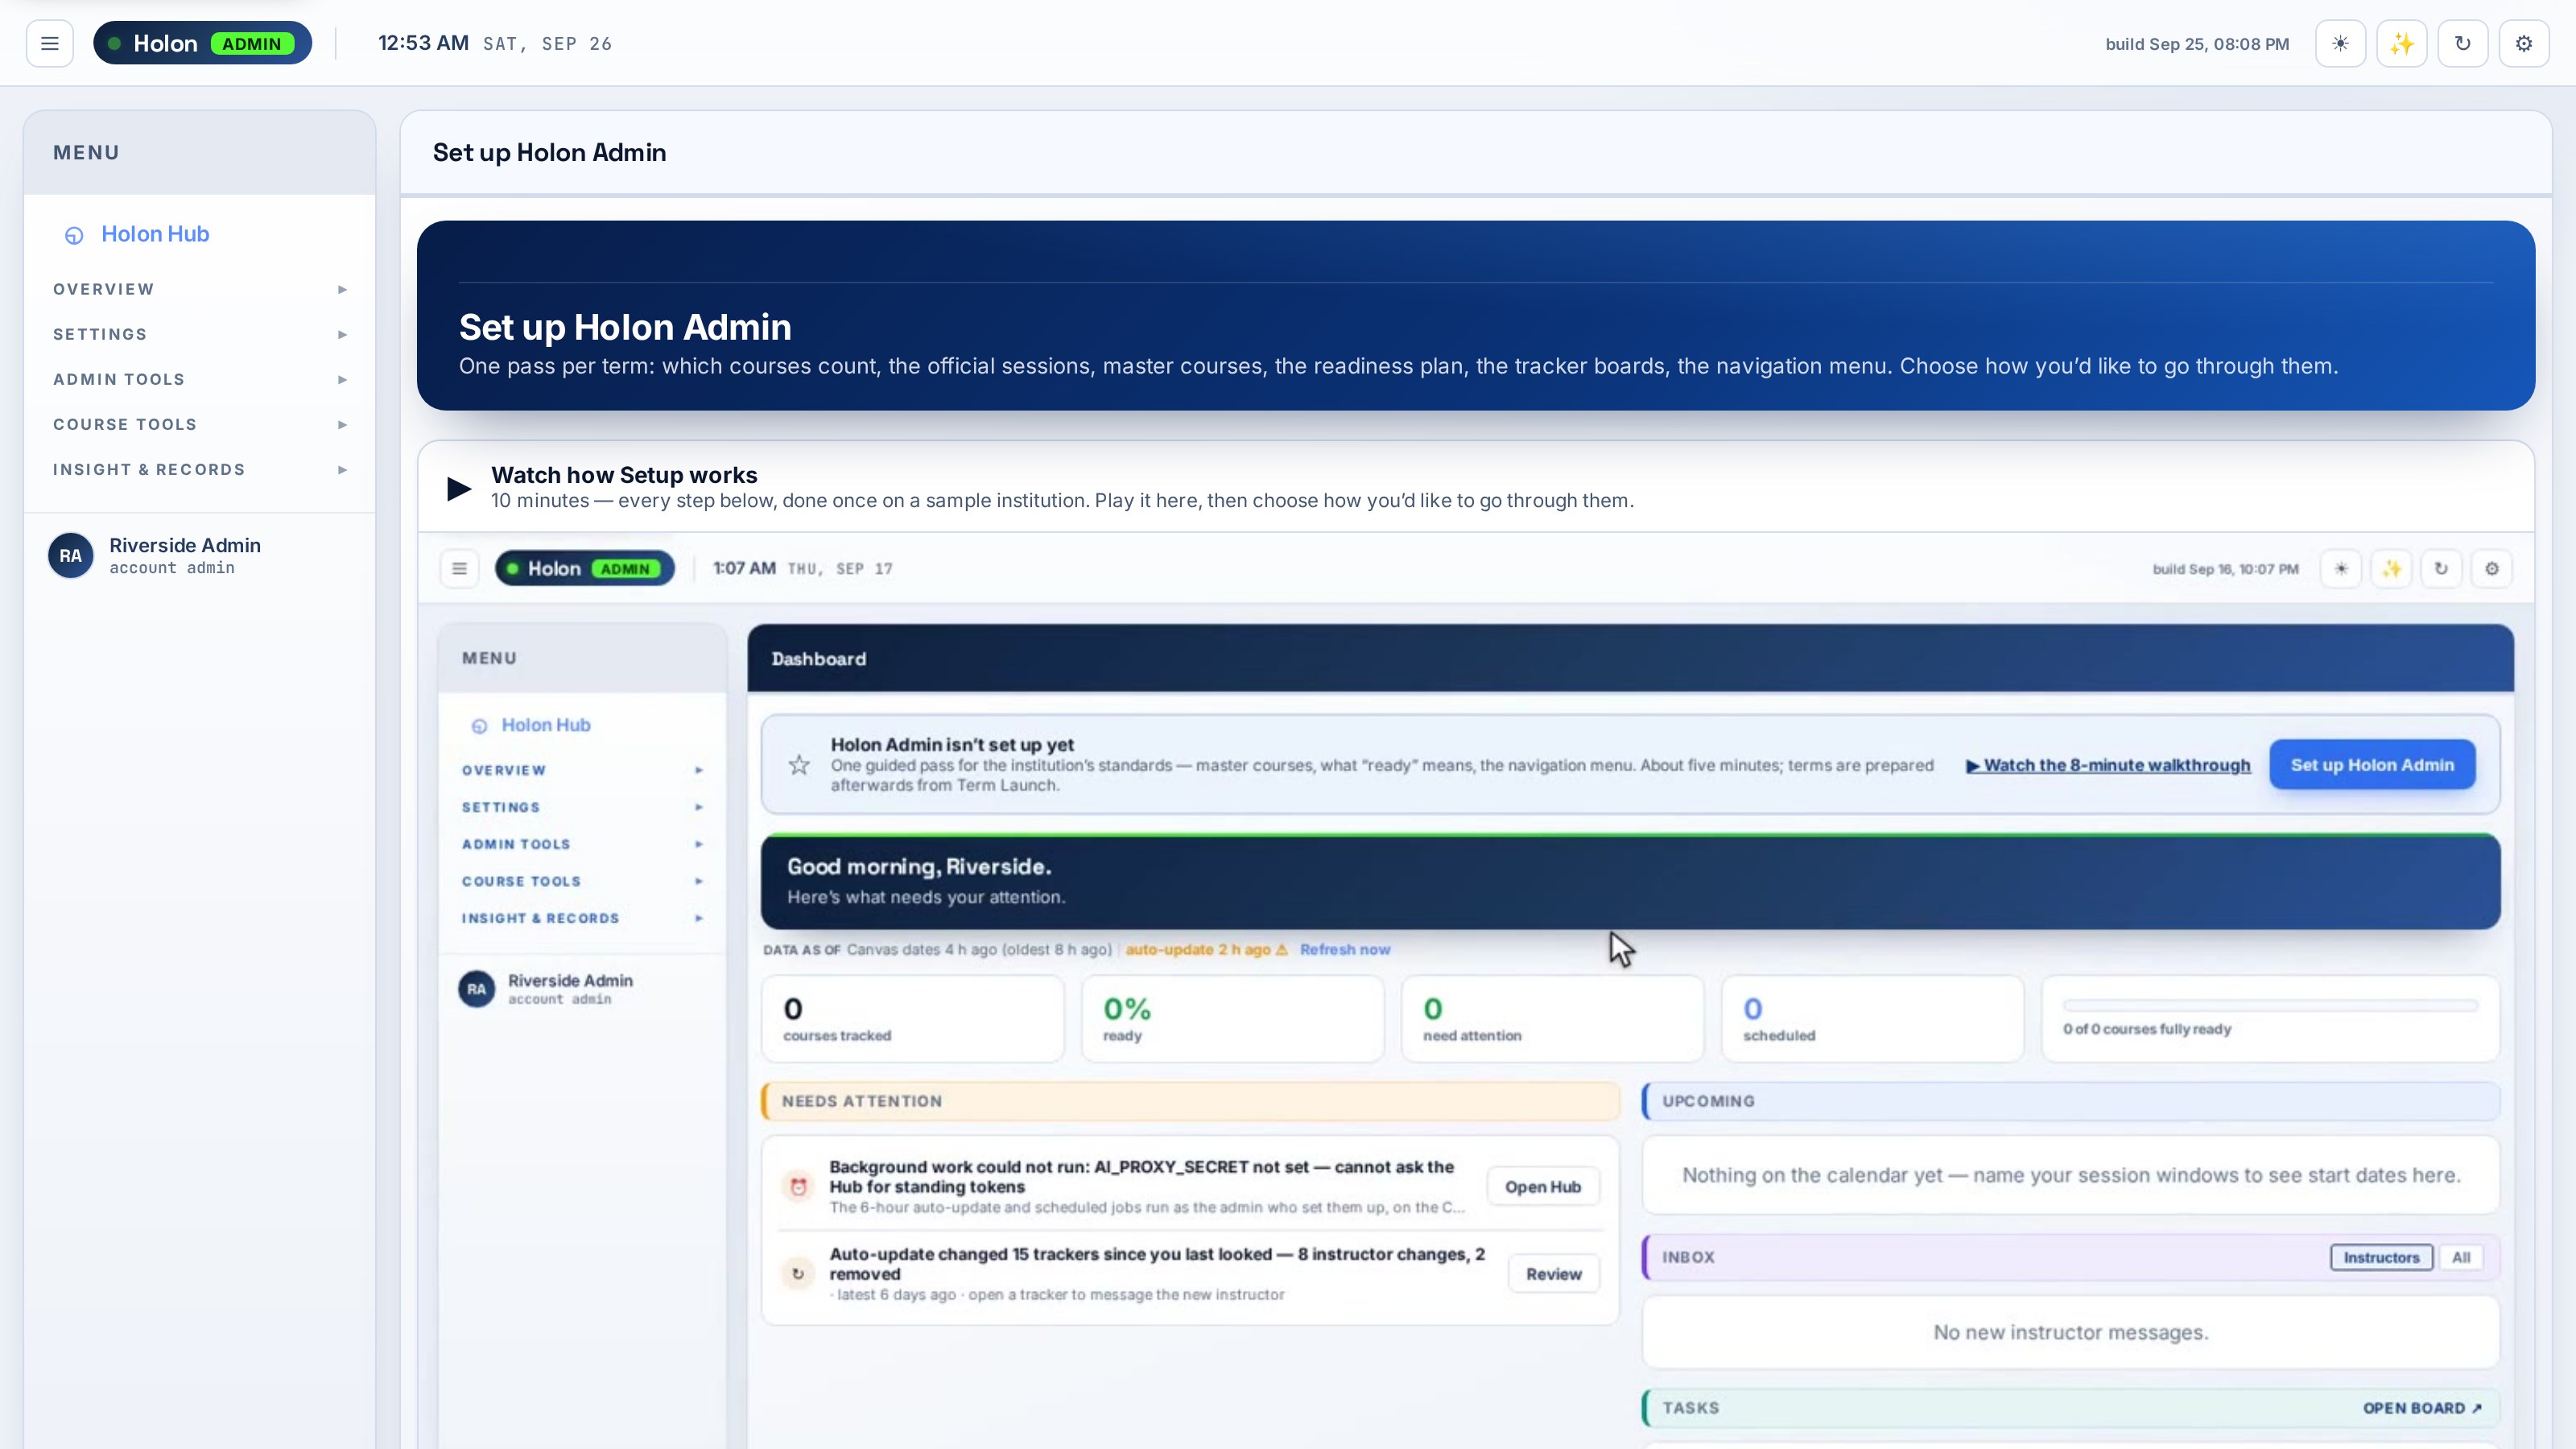Click the UPCOMING section header
Screen dimensions: 2576x1449
click(x=2071, y=1101)
